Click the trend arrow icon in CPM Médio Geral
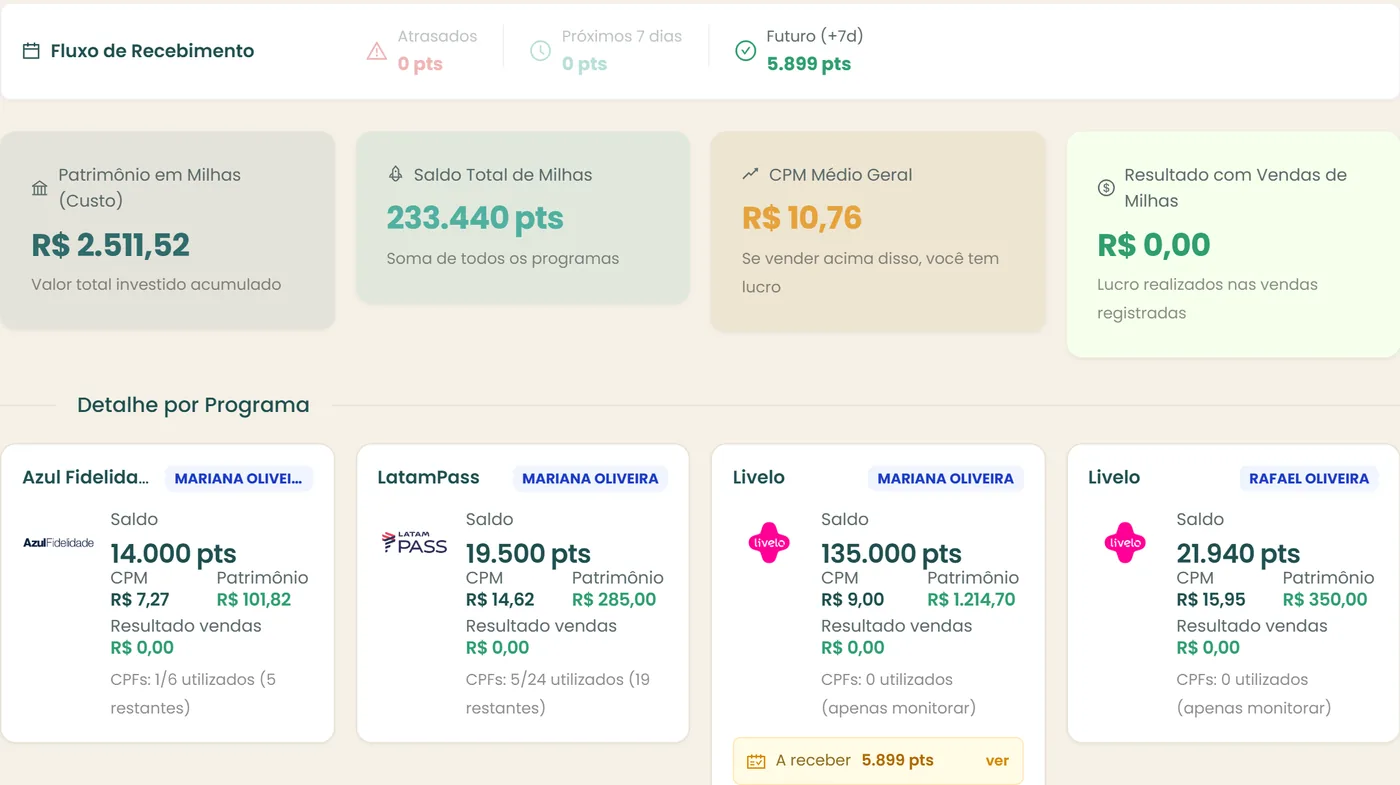Viewport: 1400px width, 785px height. tap(750, 174)
